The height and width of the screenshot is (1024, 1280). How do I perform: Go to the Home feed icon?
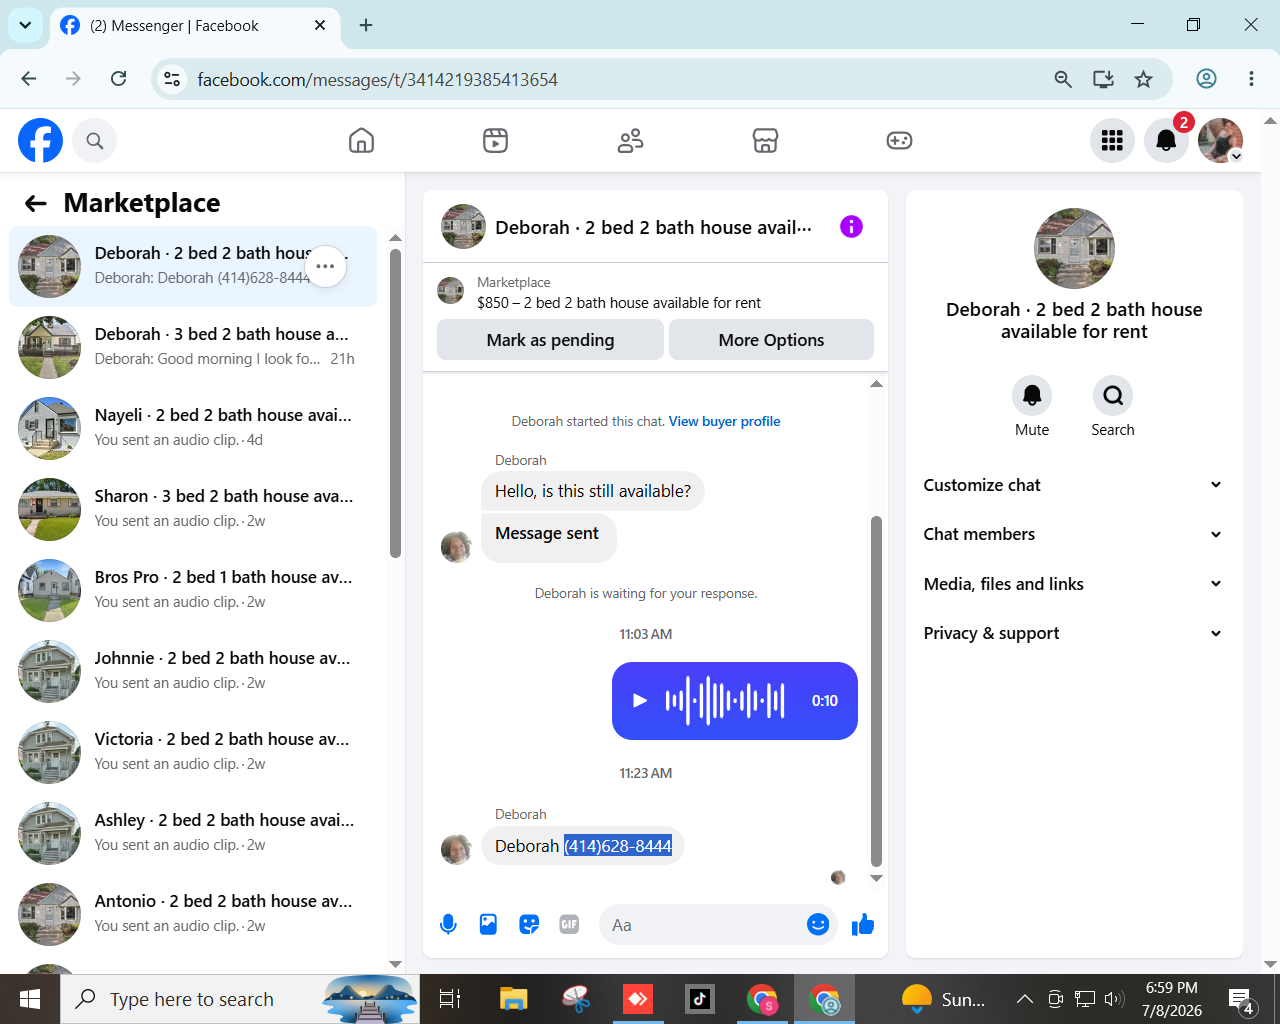point(361,141)
